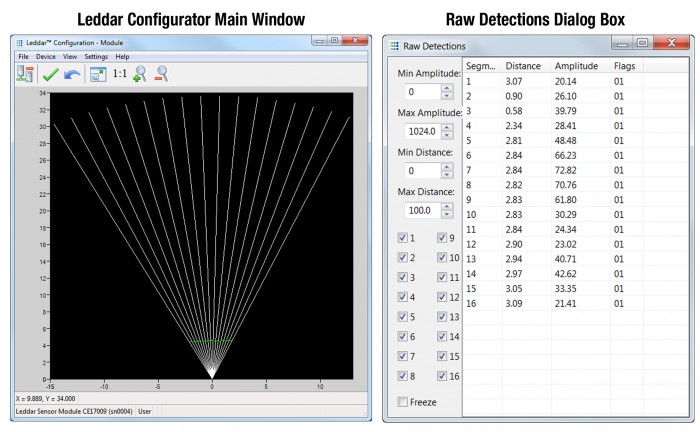Viewport: 700px width, 432px height.
Task: Click the Raw Detections window title icon
Action: (x=396, y=46)
